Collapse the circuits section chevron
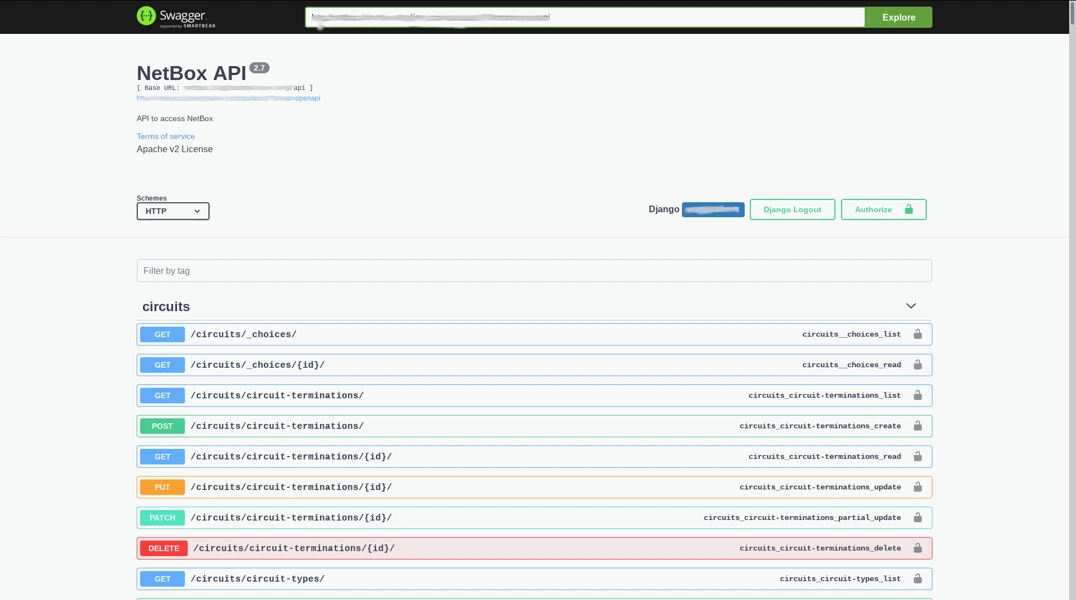 tap(911, 306)
